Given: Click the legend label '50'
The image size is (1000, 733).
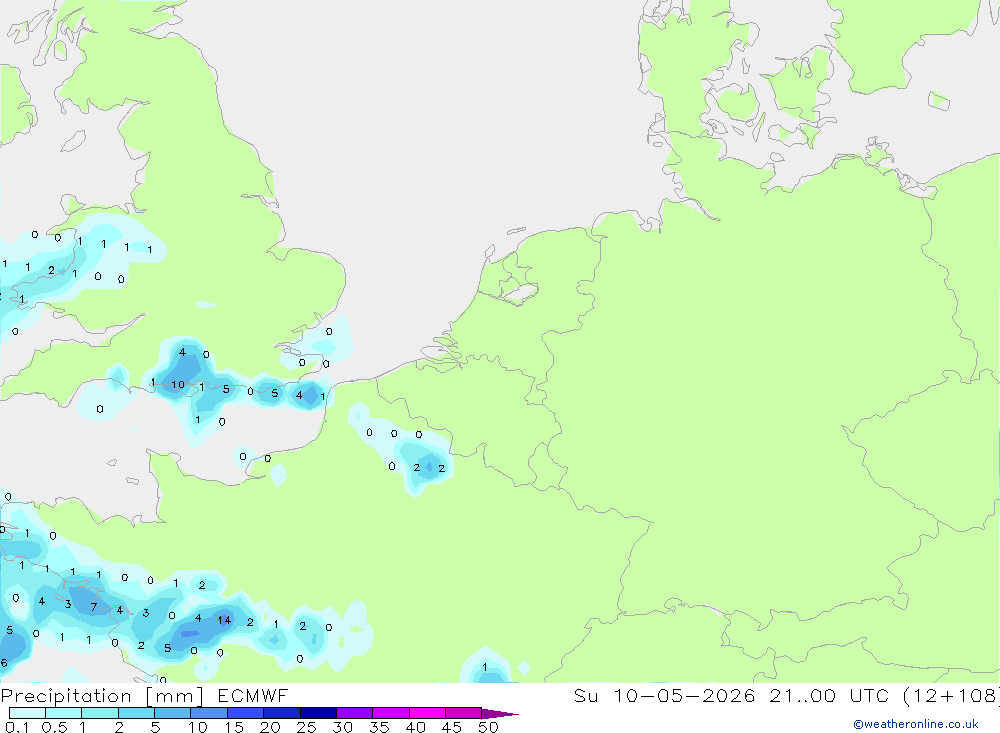Looking at the screenshot, I should [x=489, y=727].
